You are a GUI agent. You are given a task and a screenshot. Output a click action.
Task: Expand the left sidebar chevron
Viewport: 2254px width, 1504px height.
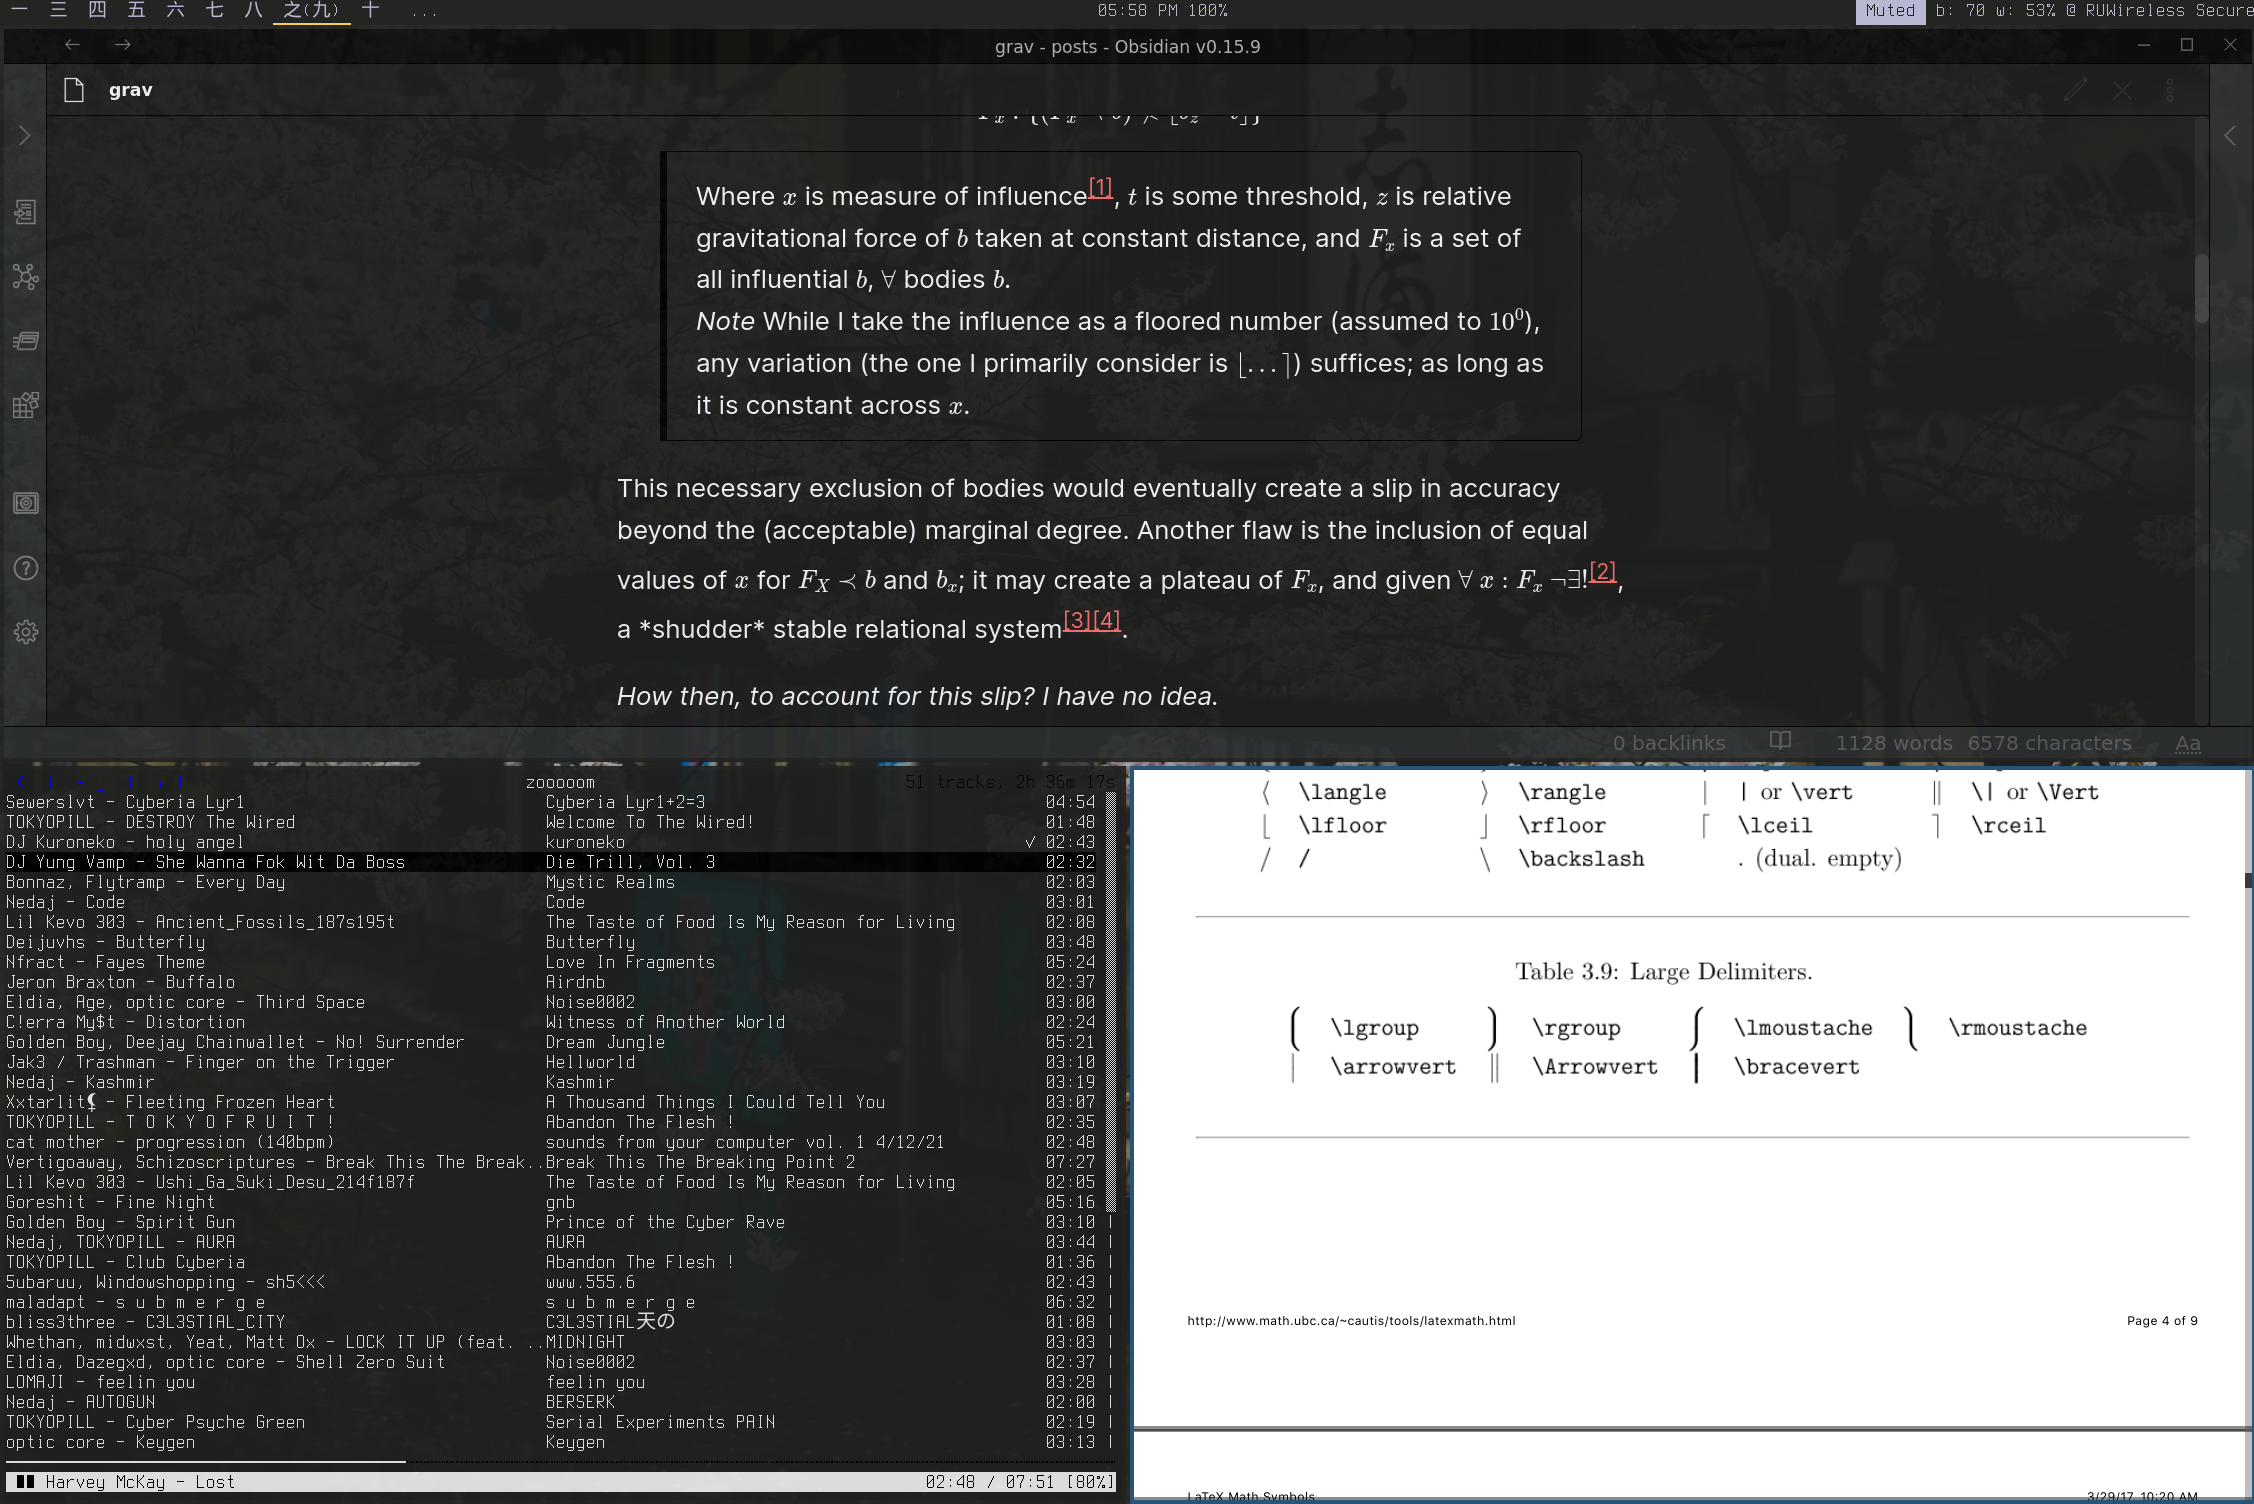pos(25,135)
